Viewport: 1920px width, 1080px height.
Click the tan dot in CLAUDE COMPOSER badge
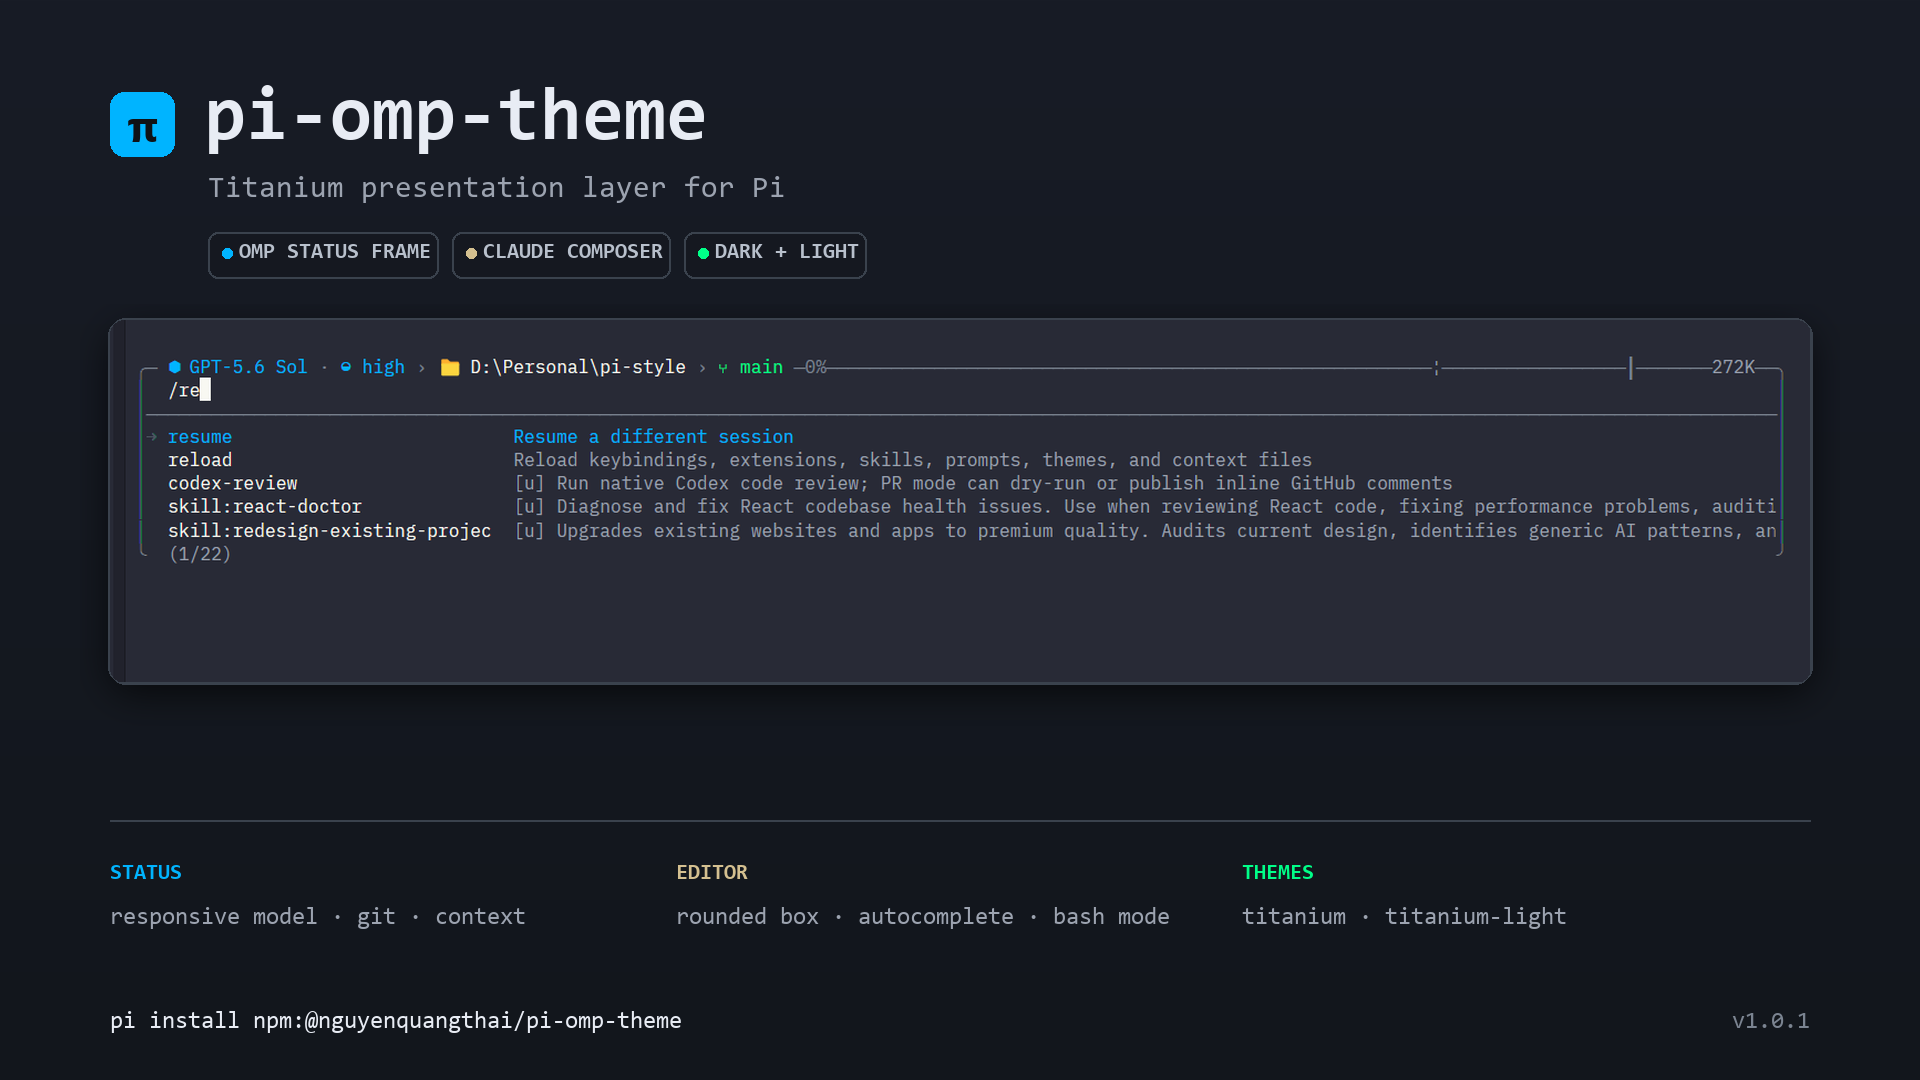tap(471, 253)
